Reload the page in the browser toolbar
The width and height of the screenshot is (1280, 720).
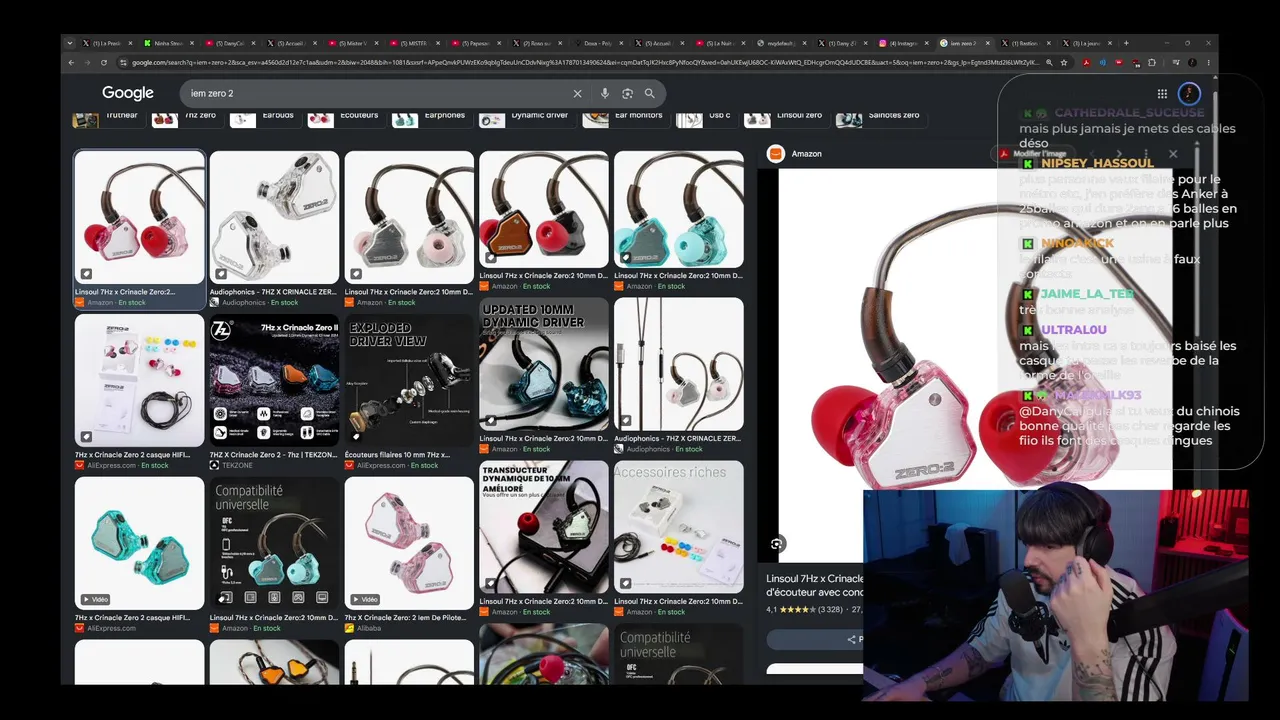[104, 62]
